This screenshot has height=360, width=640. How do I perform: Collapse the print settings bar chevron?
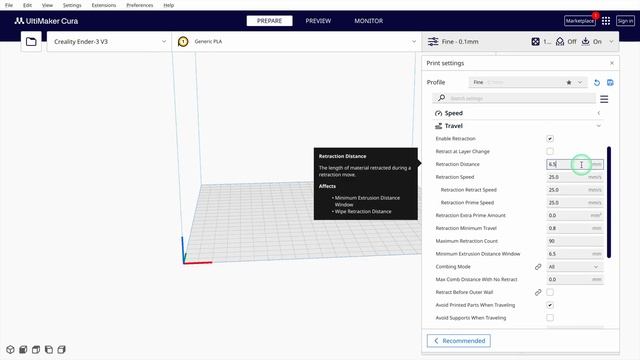tap(611, 42)
